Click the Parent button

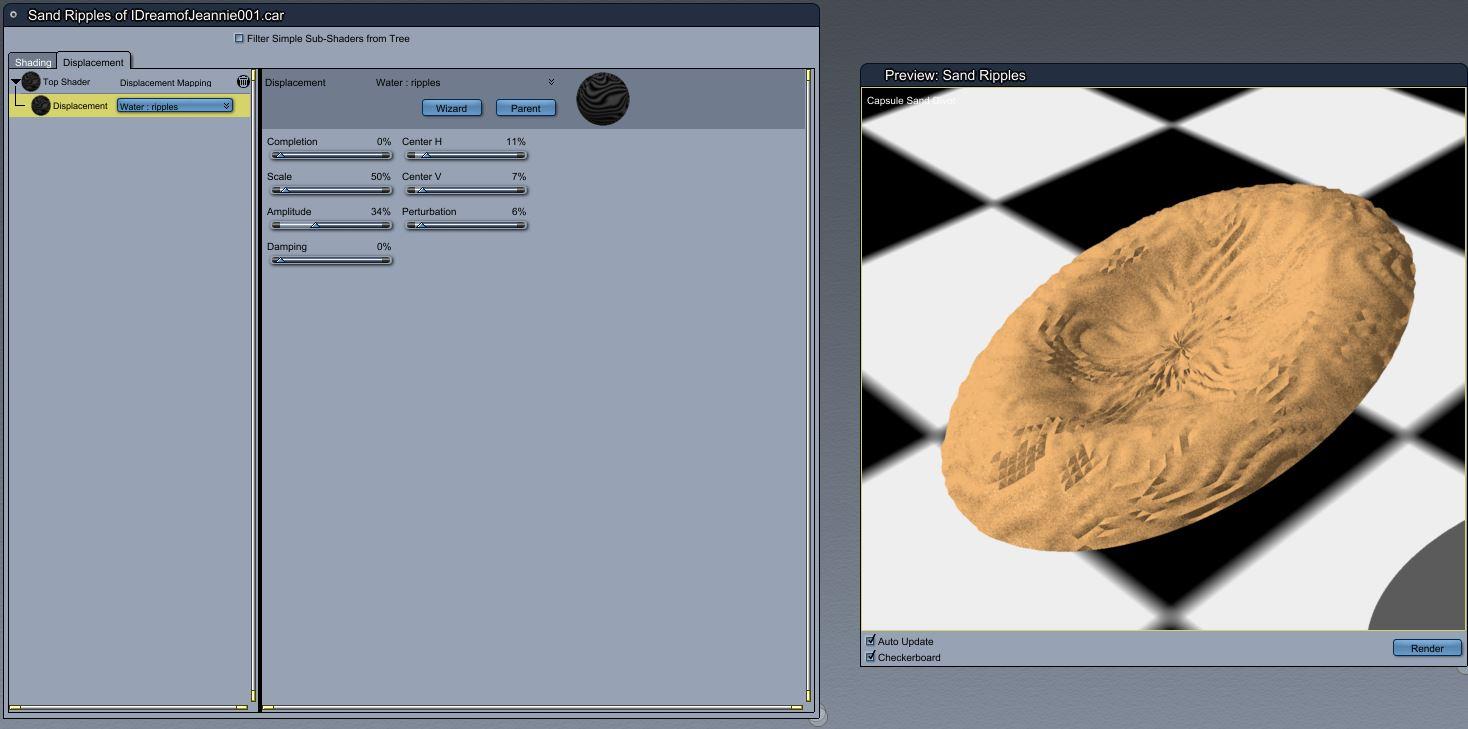[x=526, y=108]
